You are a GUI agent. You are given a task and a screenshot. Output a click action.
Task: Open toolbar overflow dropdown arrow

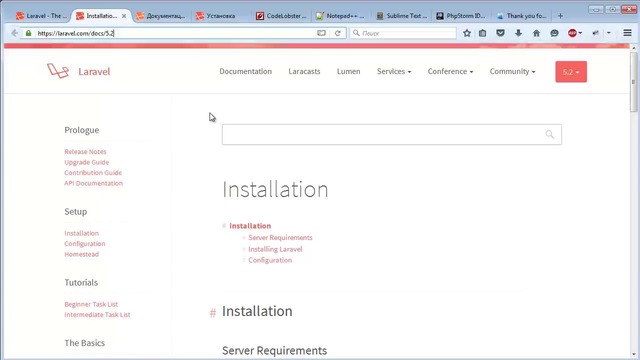click(x=609, y=33)
